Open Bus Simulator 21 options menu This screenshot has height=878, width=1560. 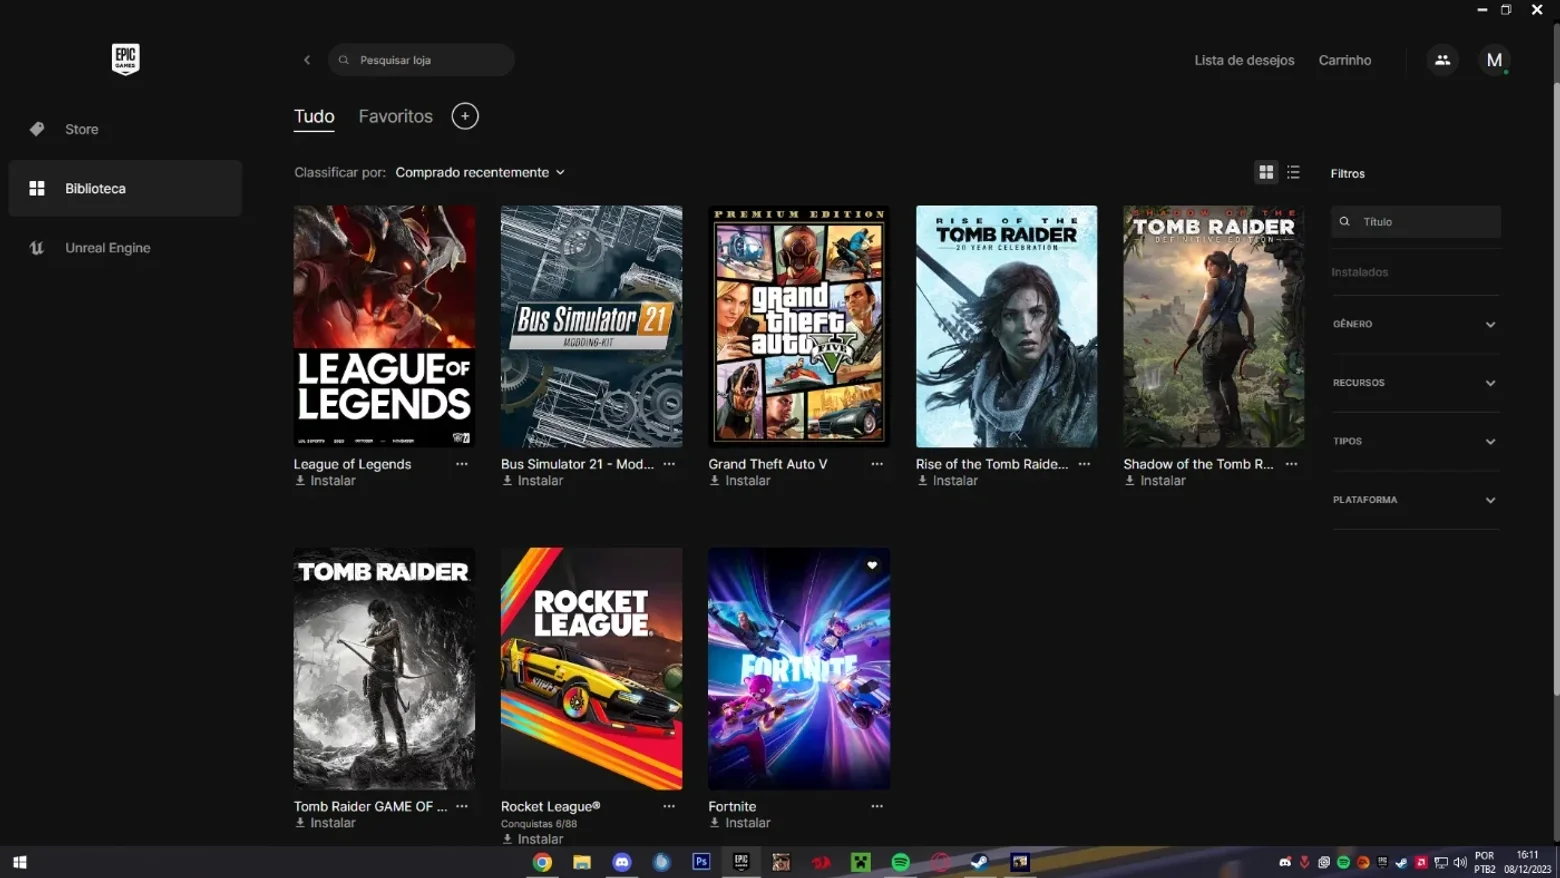coord(669,464)
